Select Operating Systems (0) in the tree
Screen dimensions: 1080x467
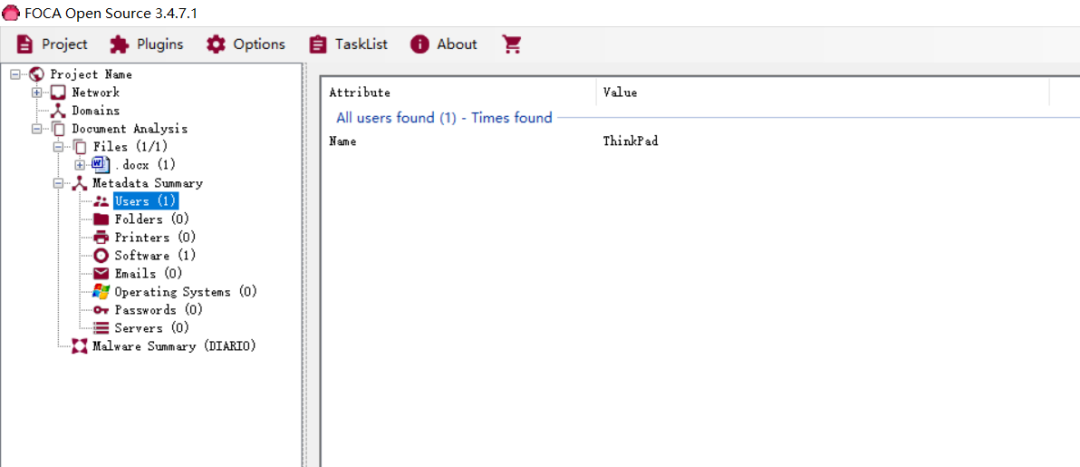coord(185,292)
